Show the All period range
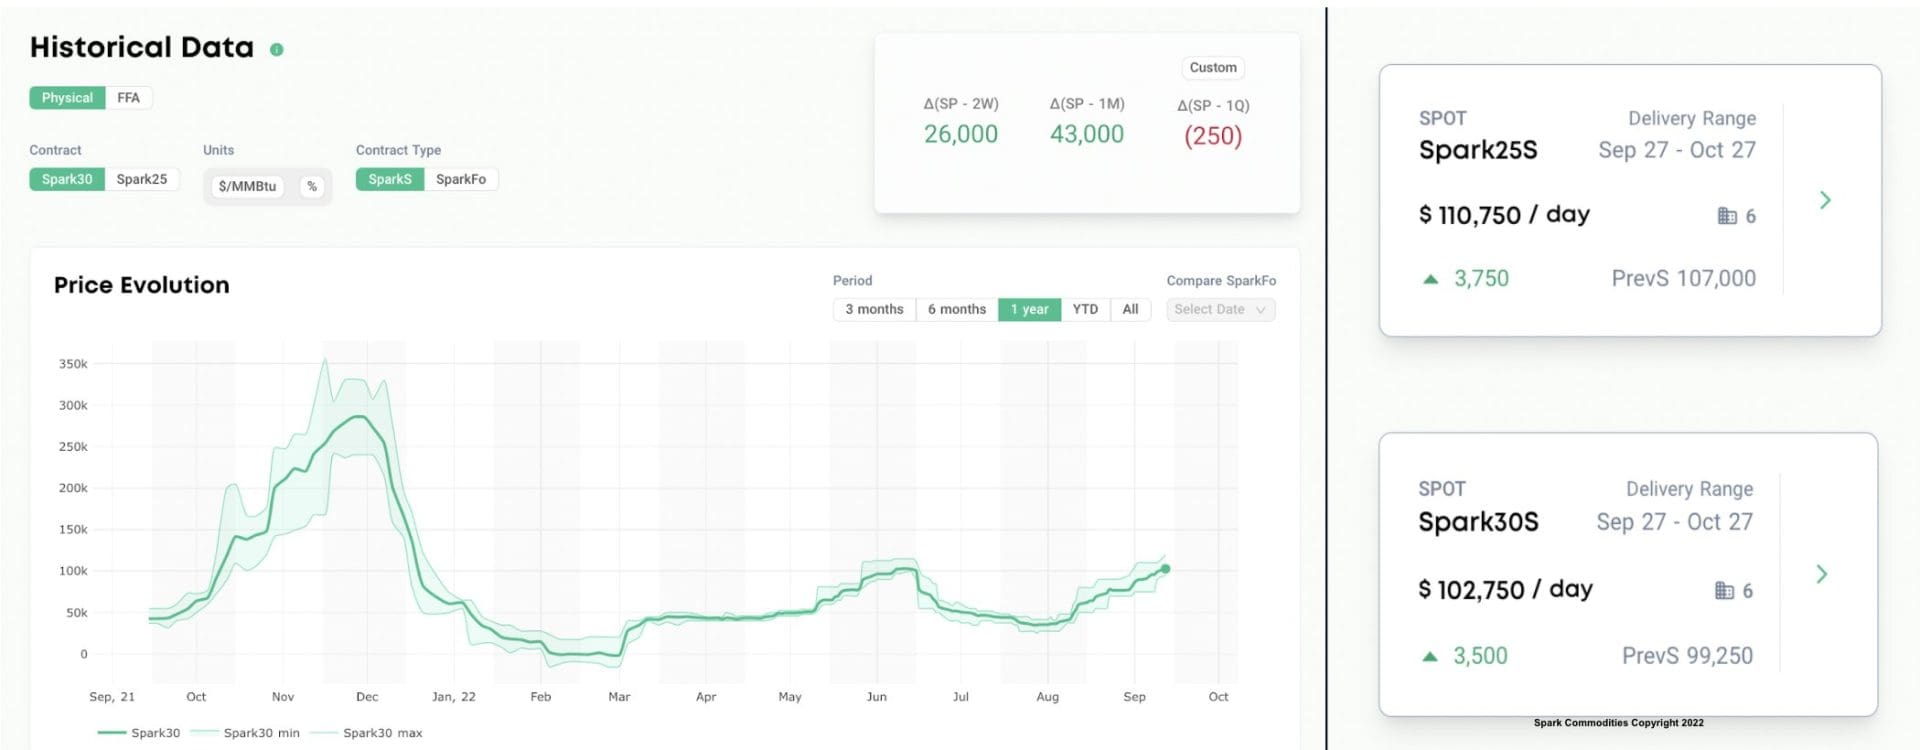This screenshot has height=750, width=1920. [x=1130, y=310]
